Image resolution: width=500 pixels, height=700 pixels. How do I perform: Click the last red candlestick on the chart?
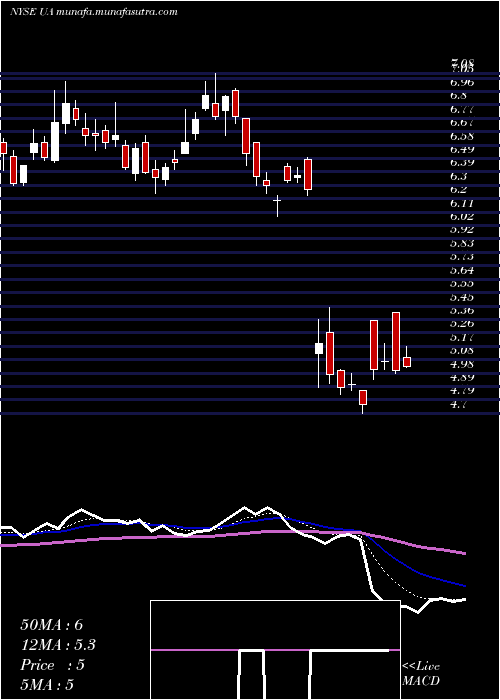coord(407,362)
